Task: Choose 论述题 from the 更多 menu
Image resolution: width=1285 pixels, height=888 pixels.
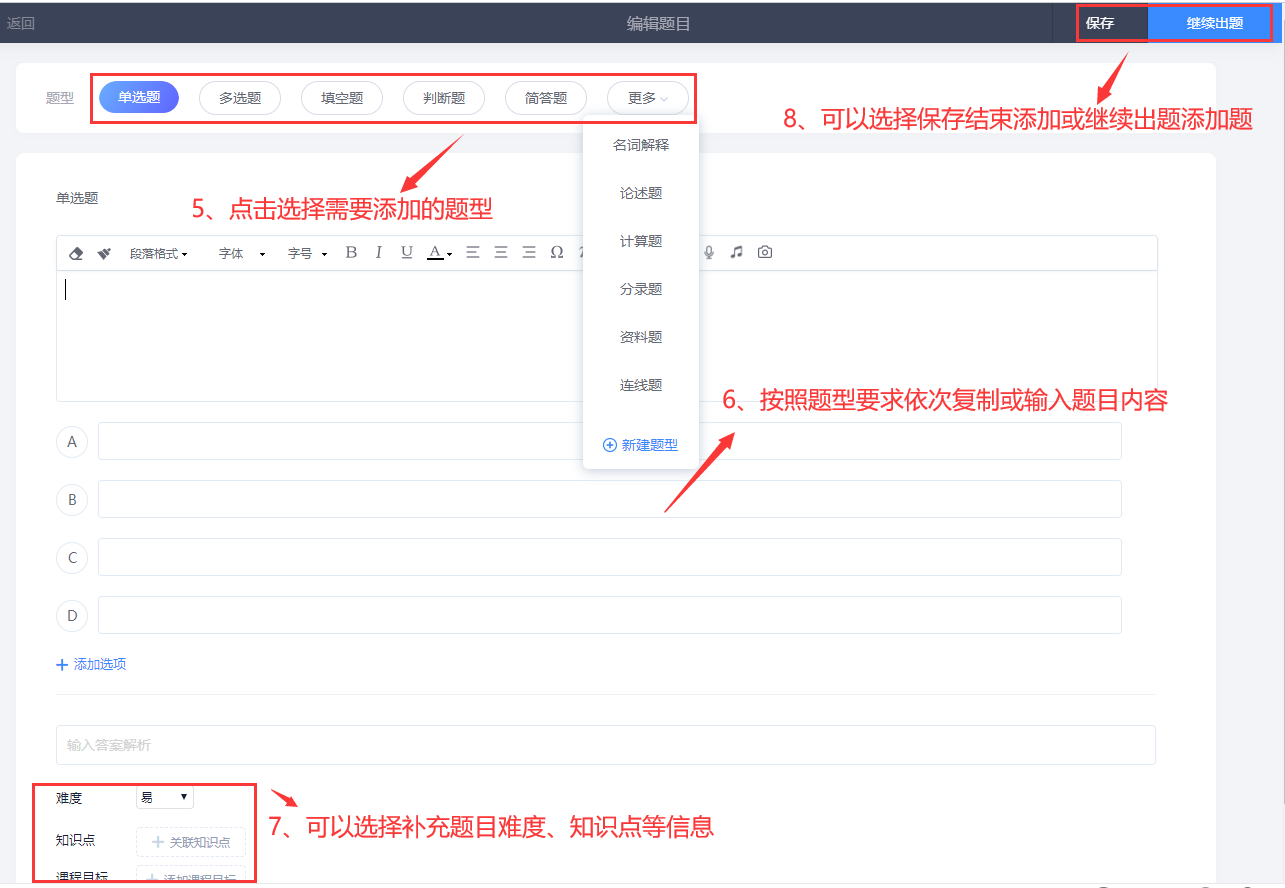Action: click(641, 193)
